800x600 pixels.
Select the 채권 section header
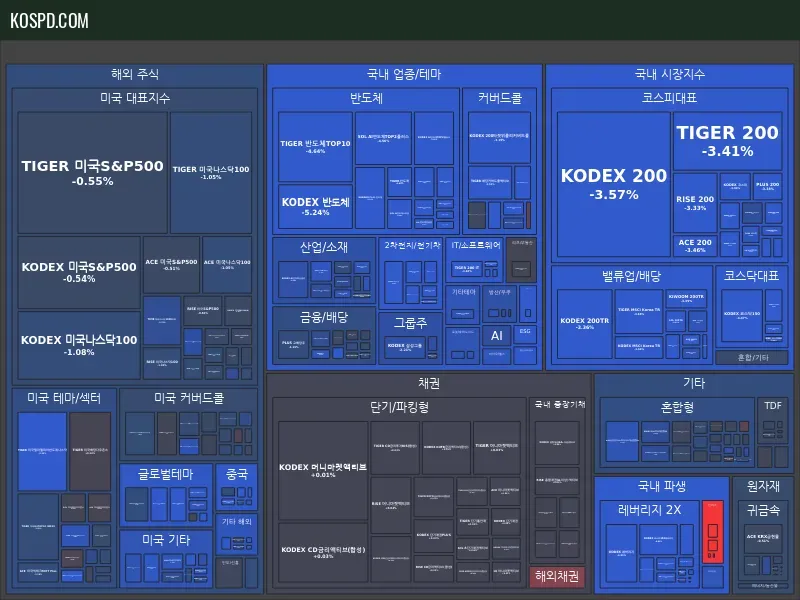point(429,383)
